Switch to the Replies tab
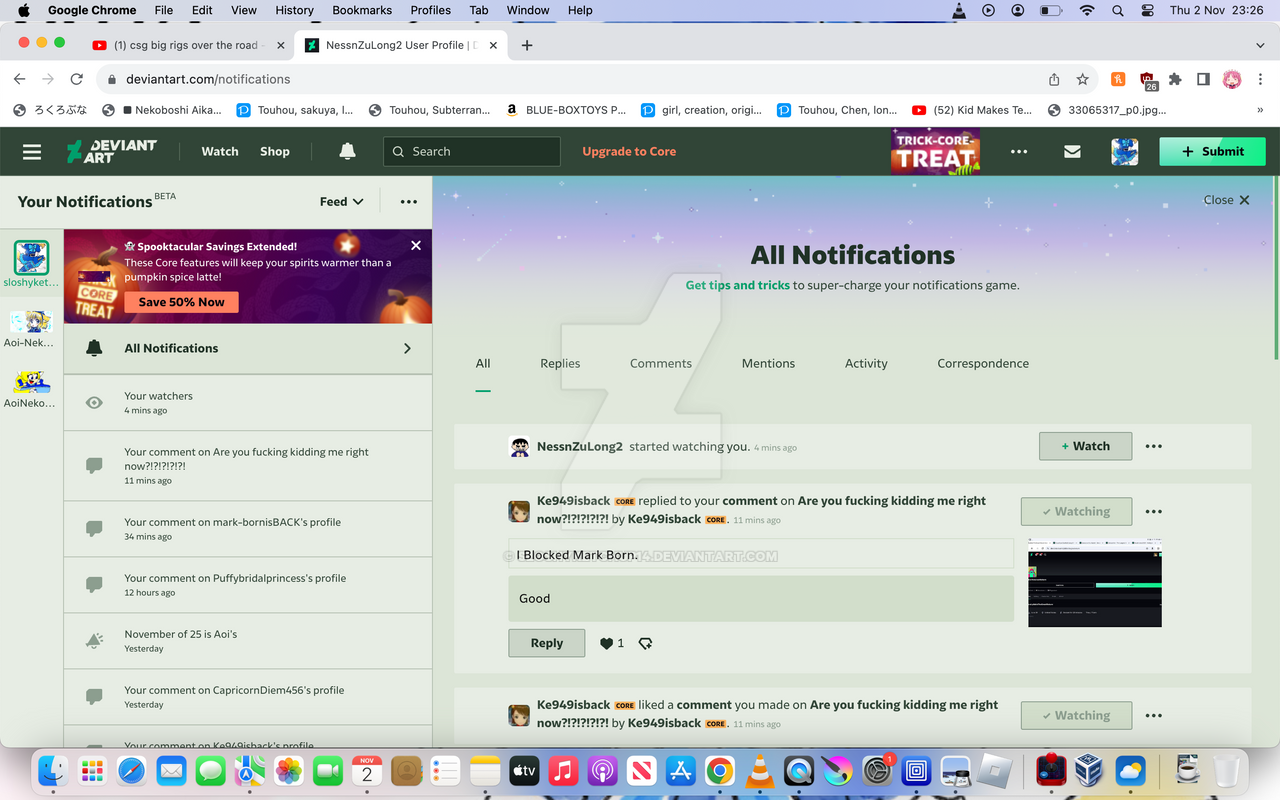1280x800 pixels. (x=560, y=363)
